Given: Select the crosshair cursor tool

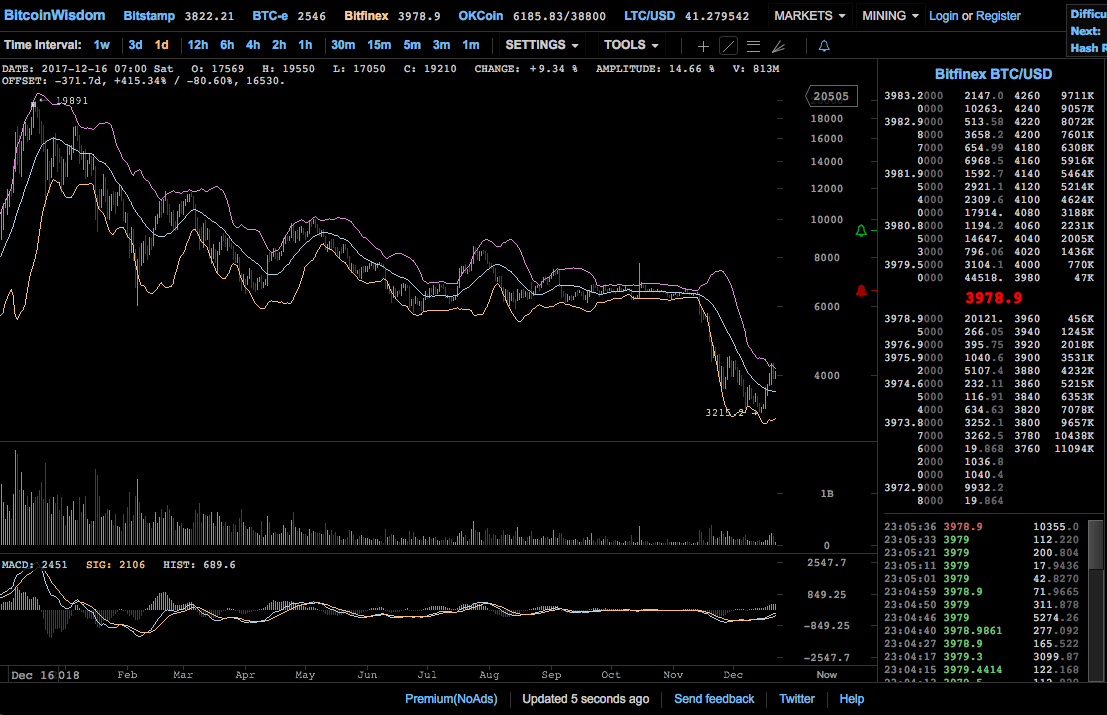Looking at the screenshot, I should tap(703, 46).
